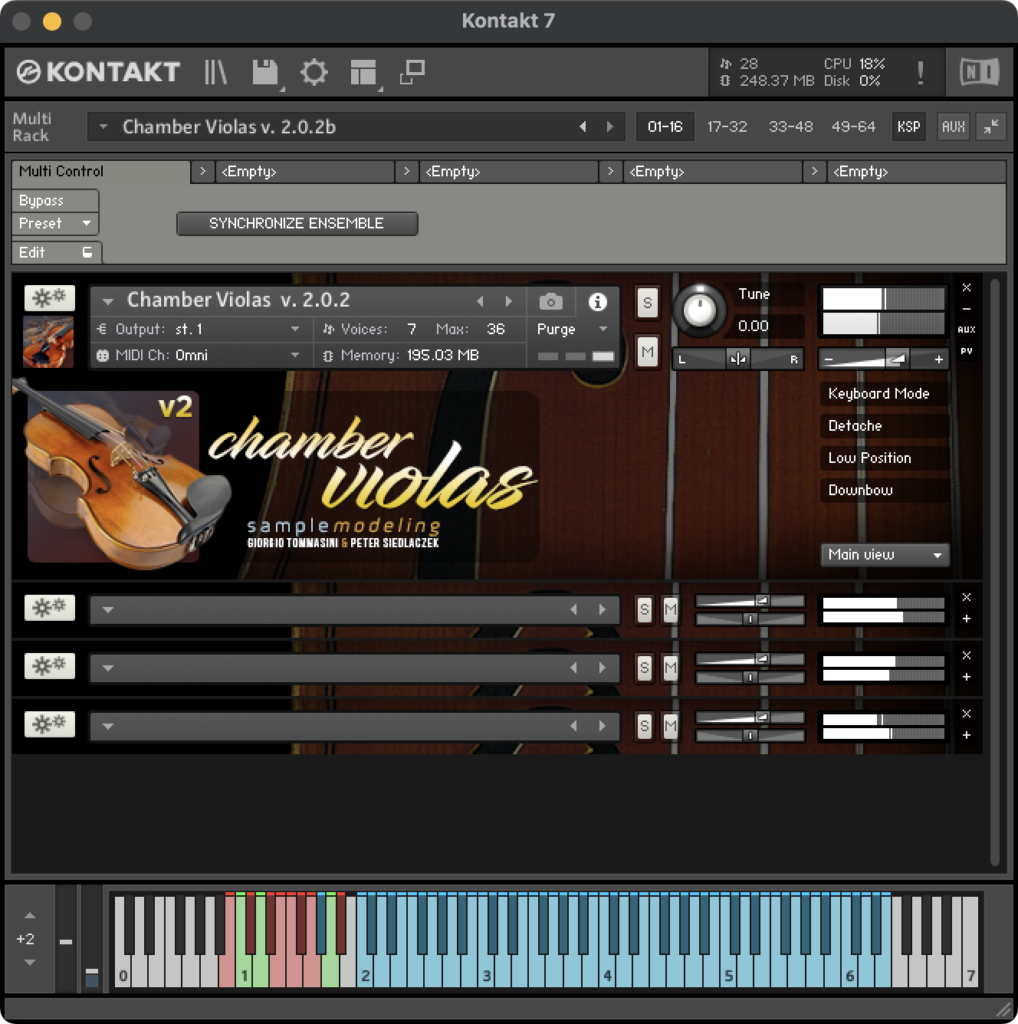The image size is (1018, 1024).
Task: Open the Output st. 1 dropdown
Action: pyautogui.click(x=200, y=329)
